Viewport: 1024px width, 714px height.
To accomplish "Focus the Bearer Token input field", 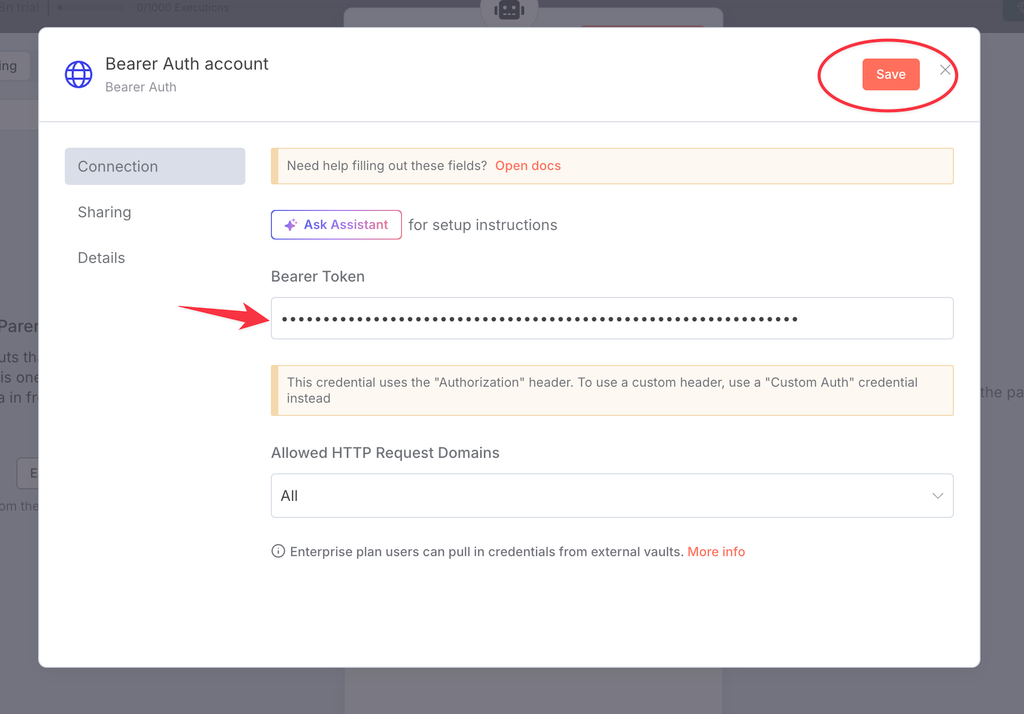I will pos(612,319).
